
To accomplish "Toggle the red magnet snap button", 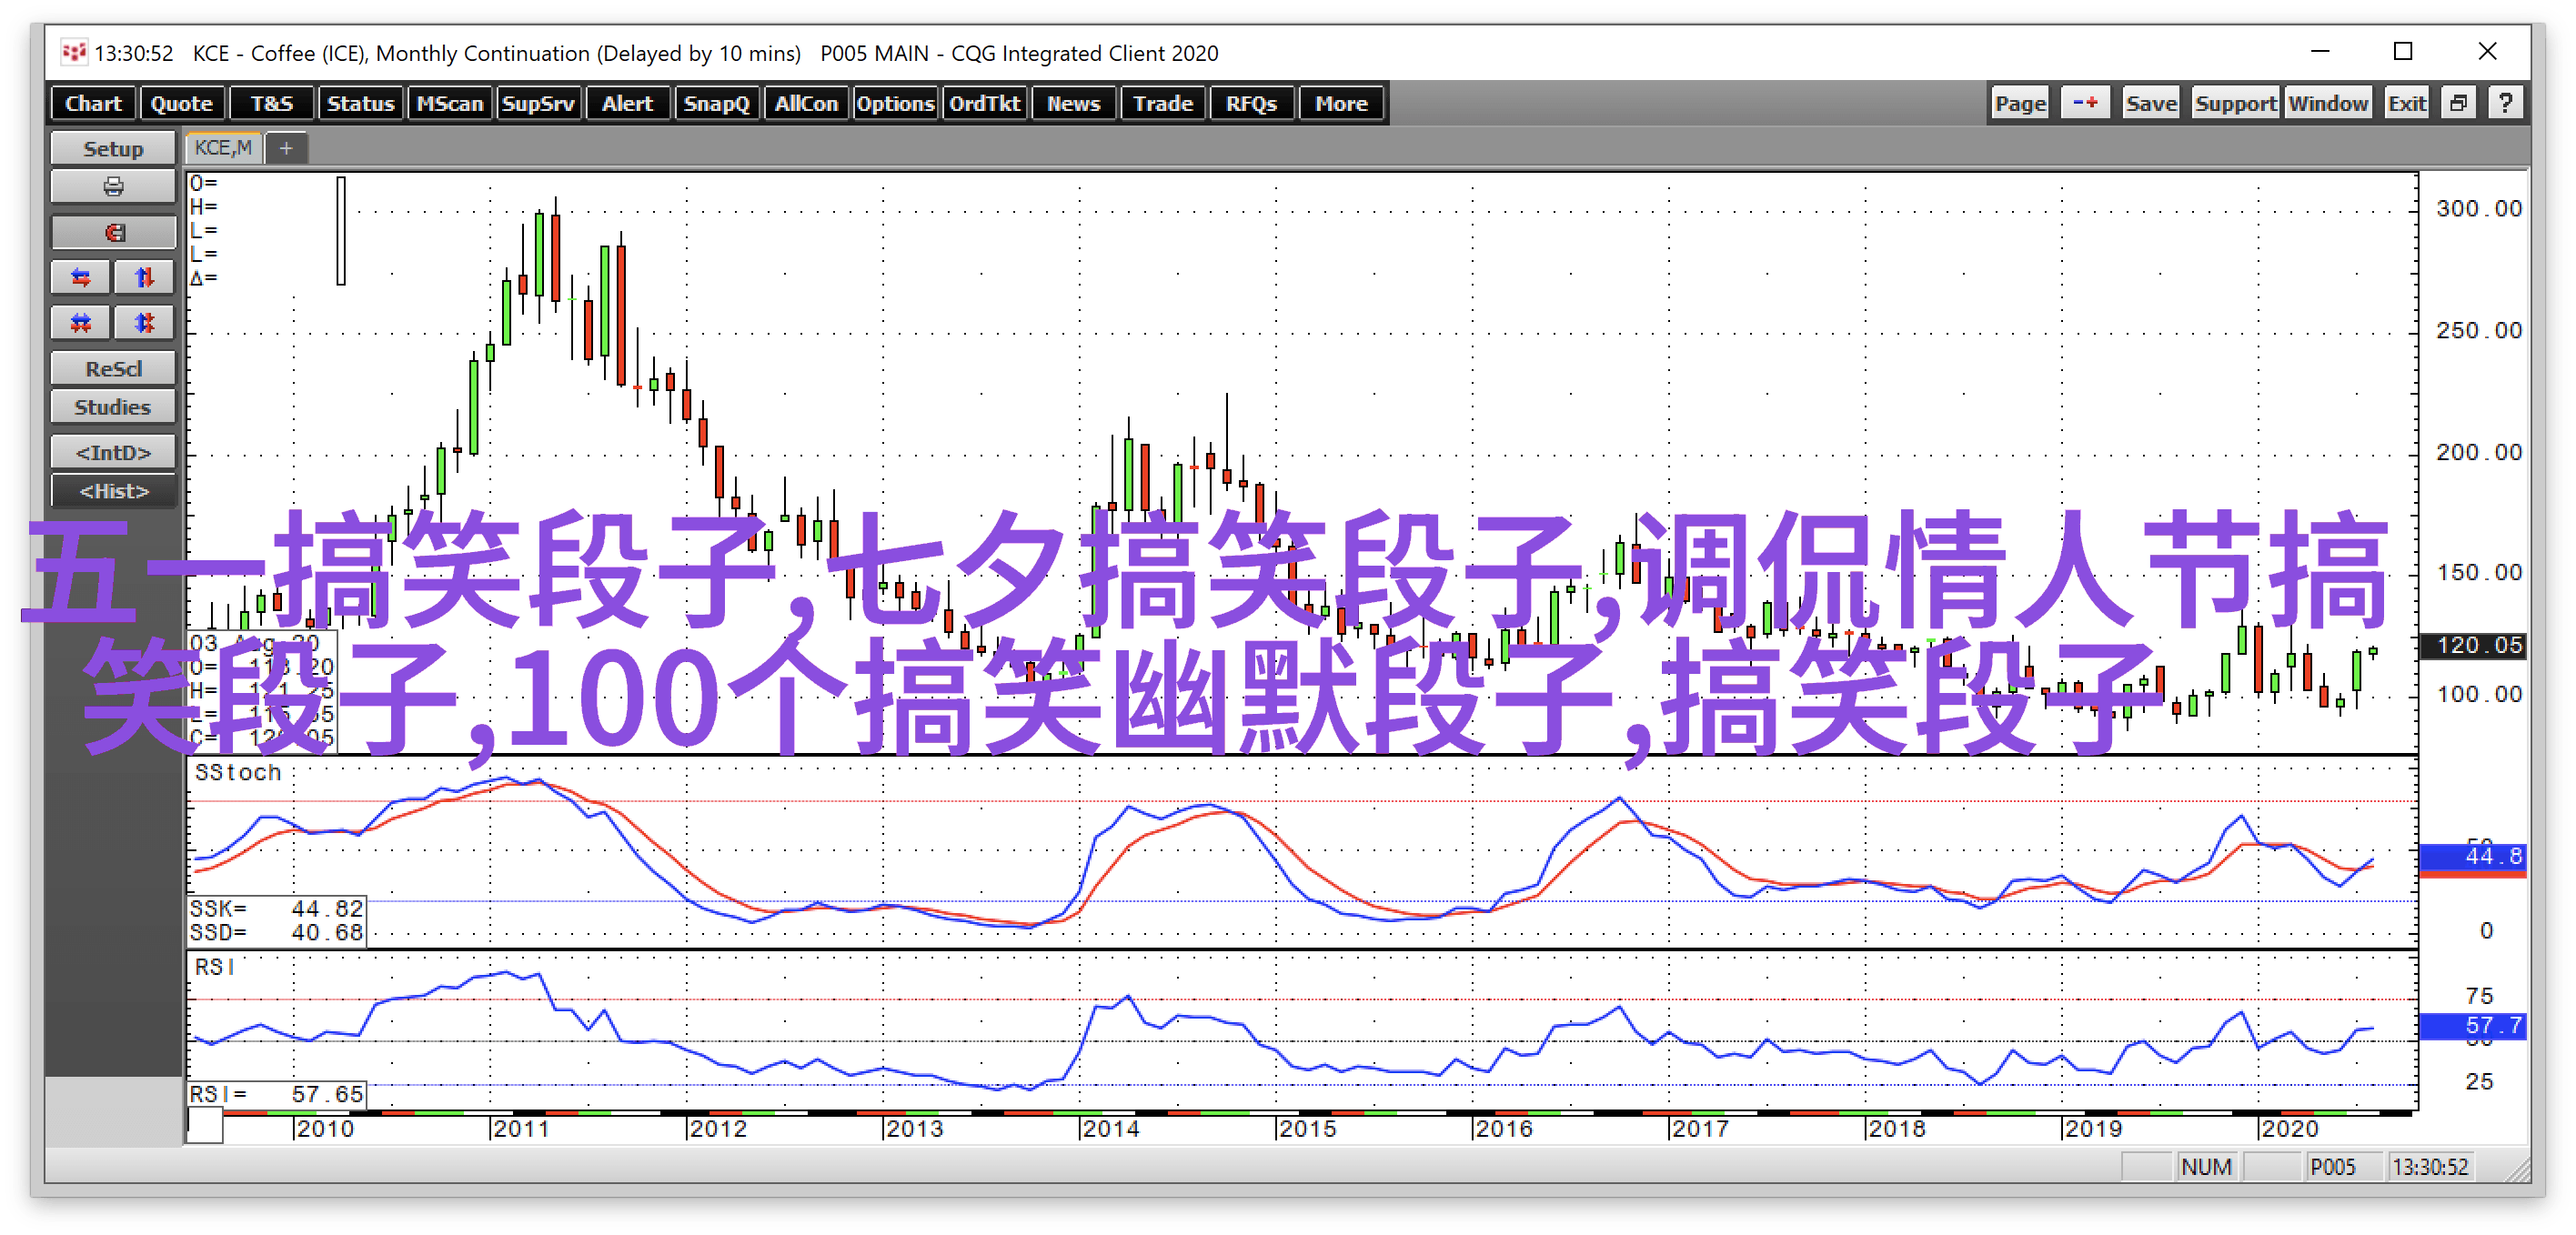I will click(x=113, y=233).
